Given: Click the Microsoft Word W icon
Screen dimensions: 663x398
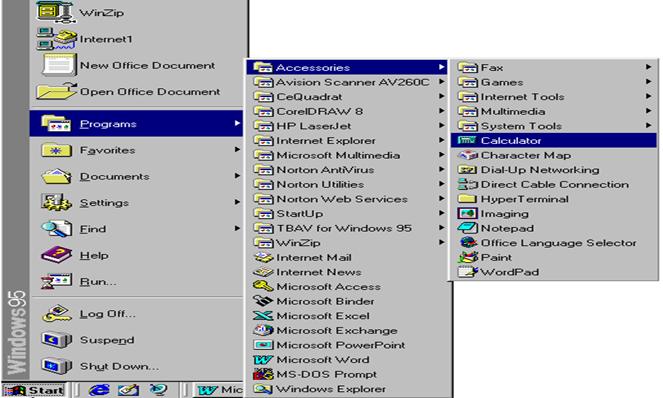Looking at the screenshot, I should click(263, 359).
